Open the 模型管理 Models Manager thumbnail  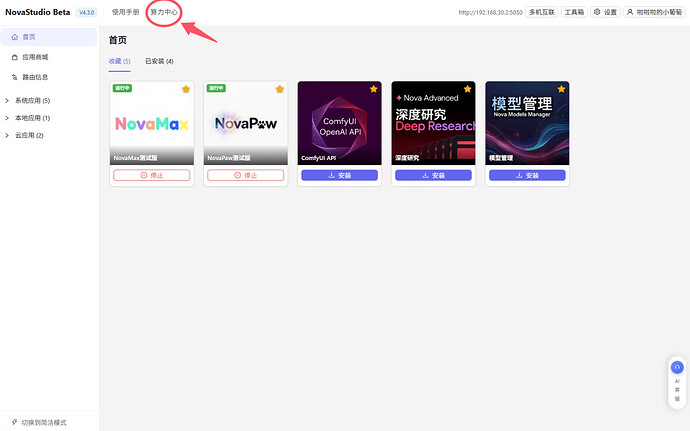(527, 123)
